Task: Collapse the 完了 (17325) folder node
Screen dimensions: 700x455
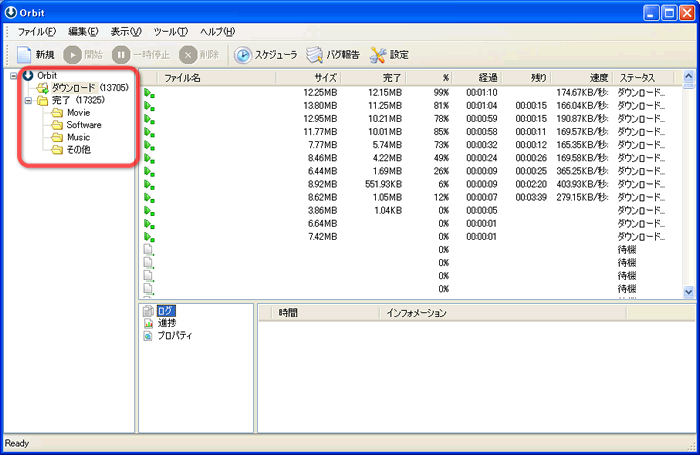Action: point(28,100)
